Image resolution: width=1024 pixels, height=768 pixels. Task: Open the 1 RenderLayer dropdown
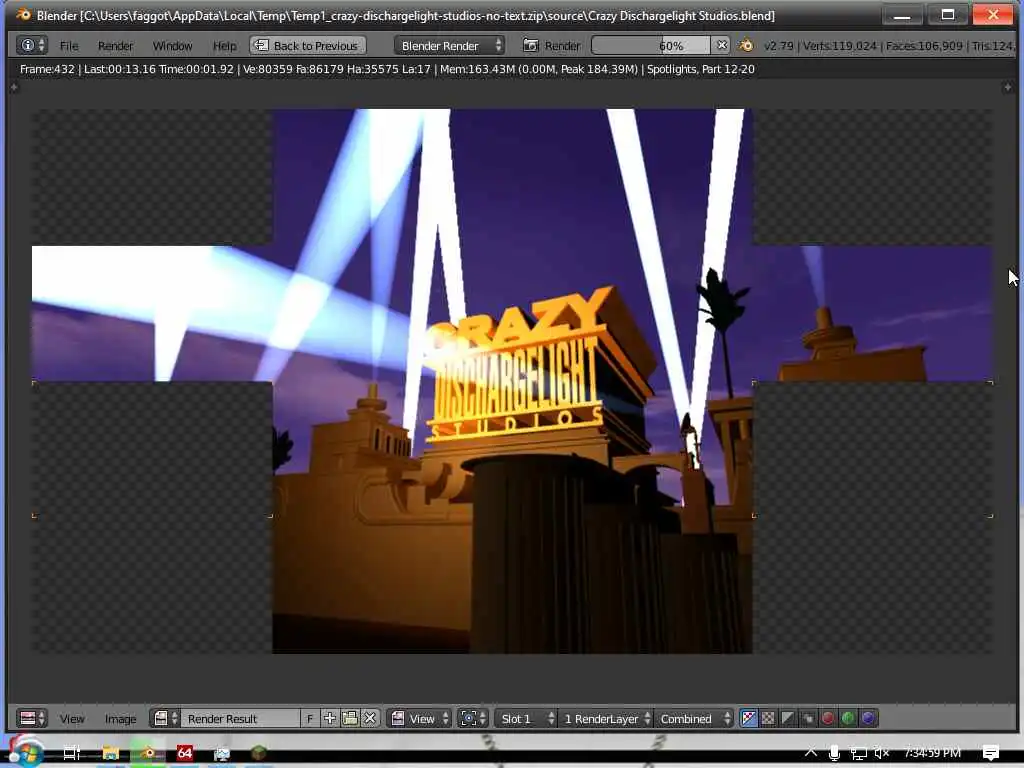tap(606, 718)
